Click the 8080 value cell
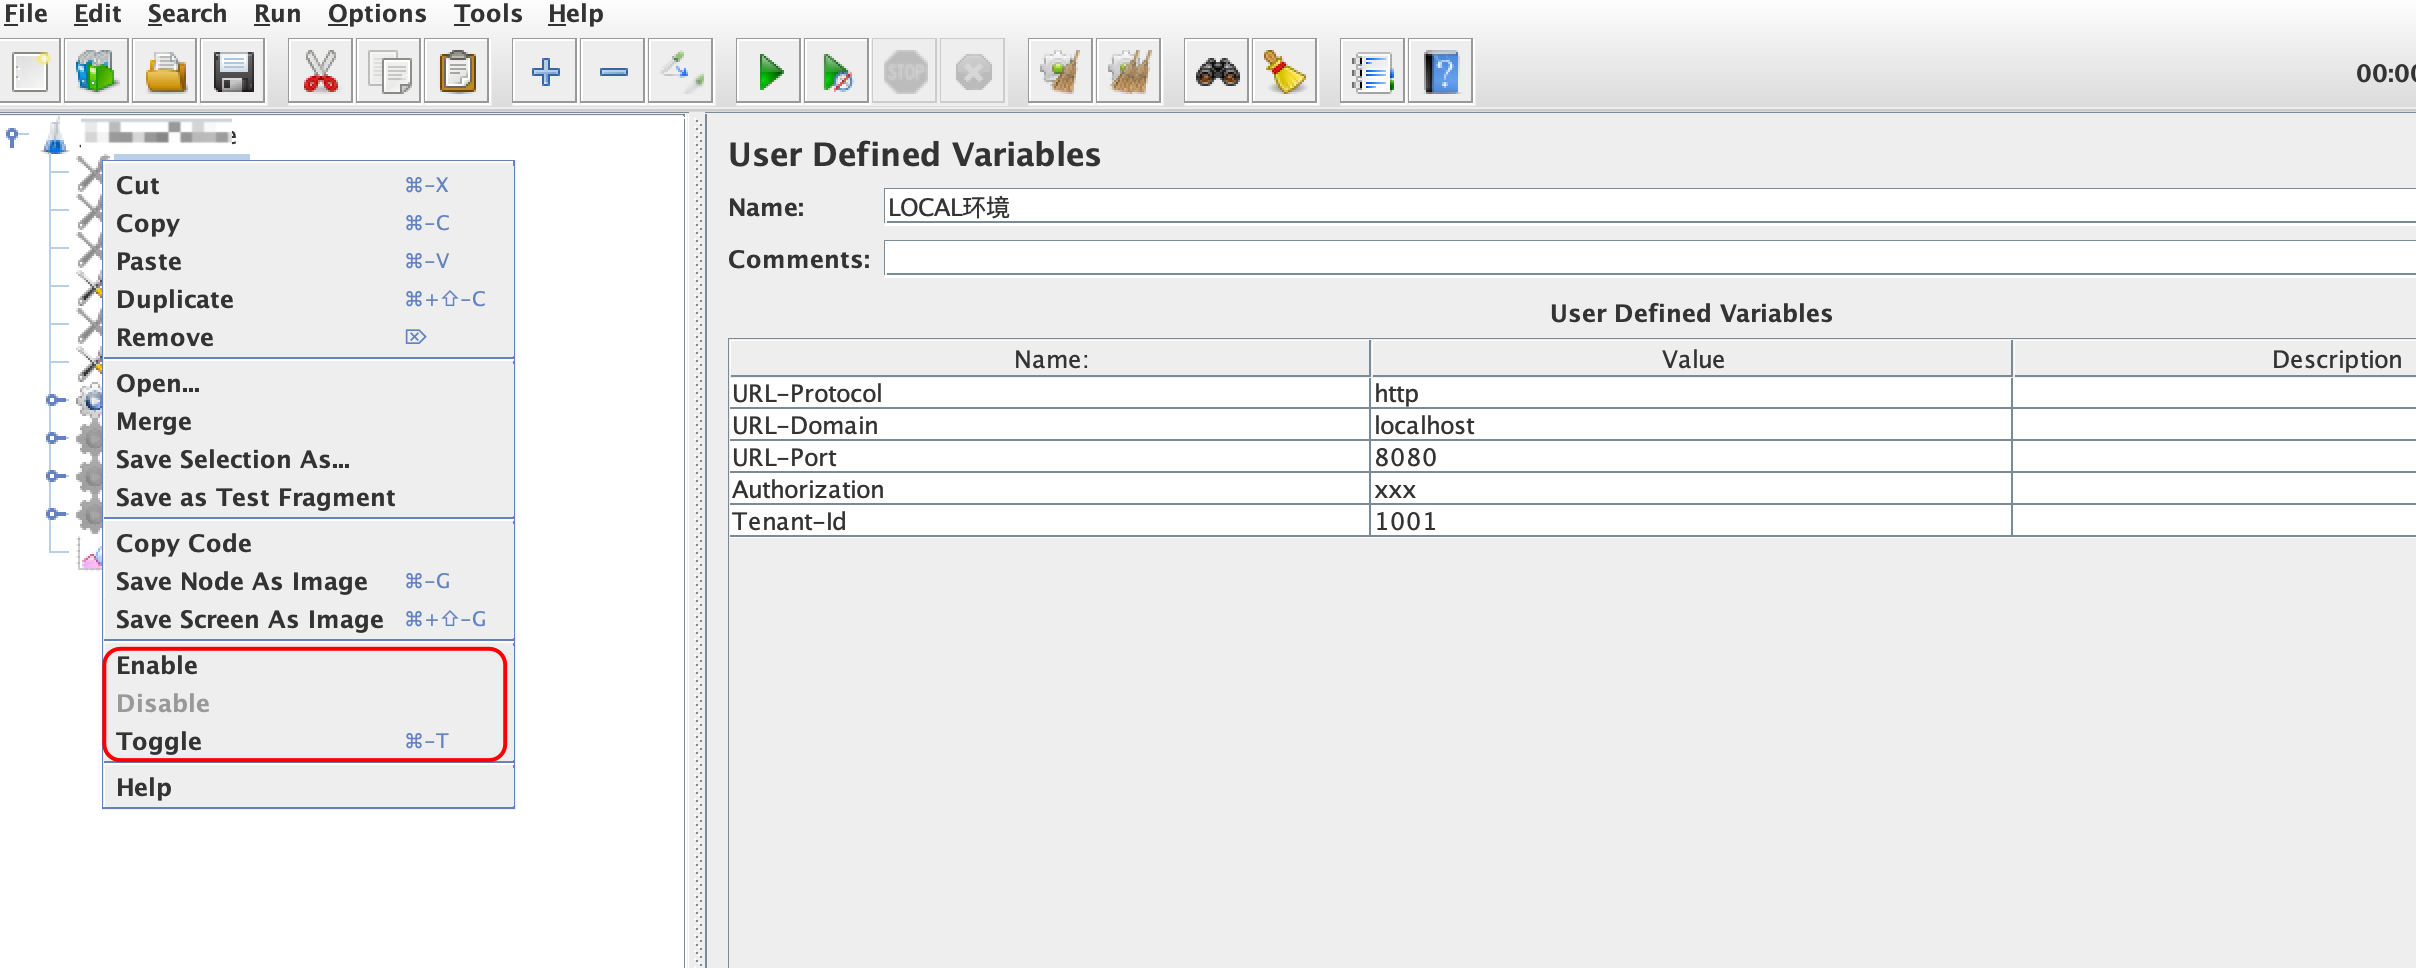2416x968 pixels. (1692, 457)
